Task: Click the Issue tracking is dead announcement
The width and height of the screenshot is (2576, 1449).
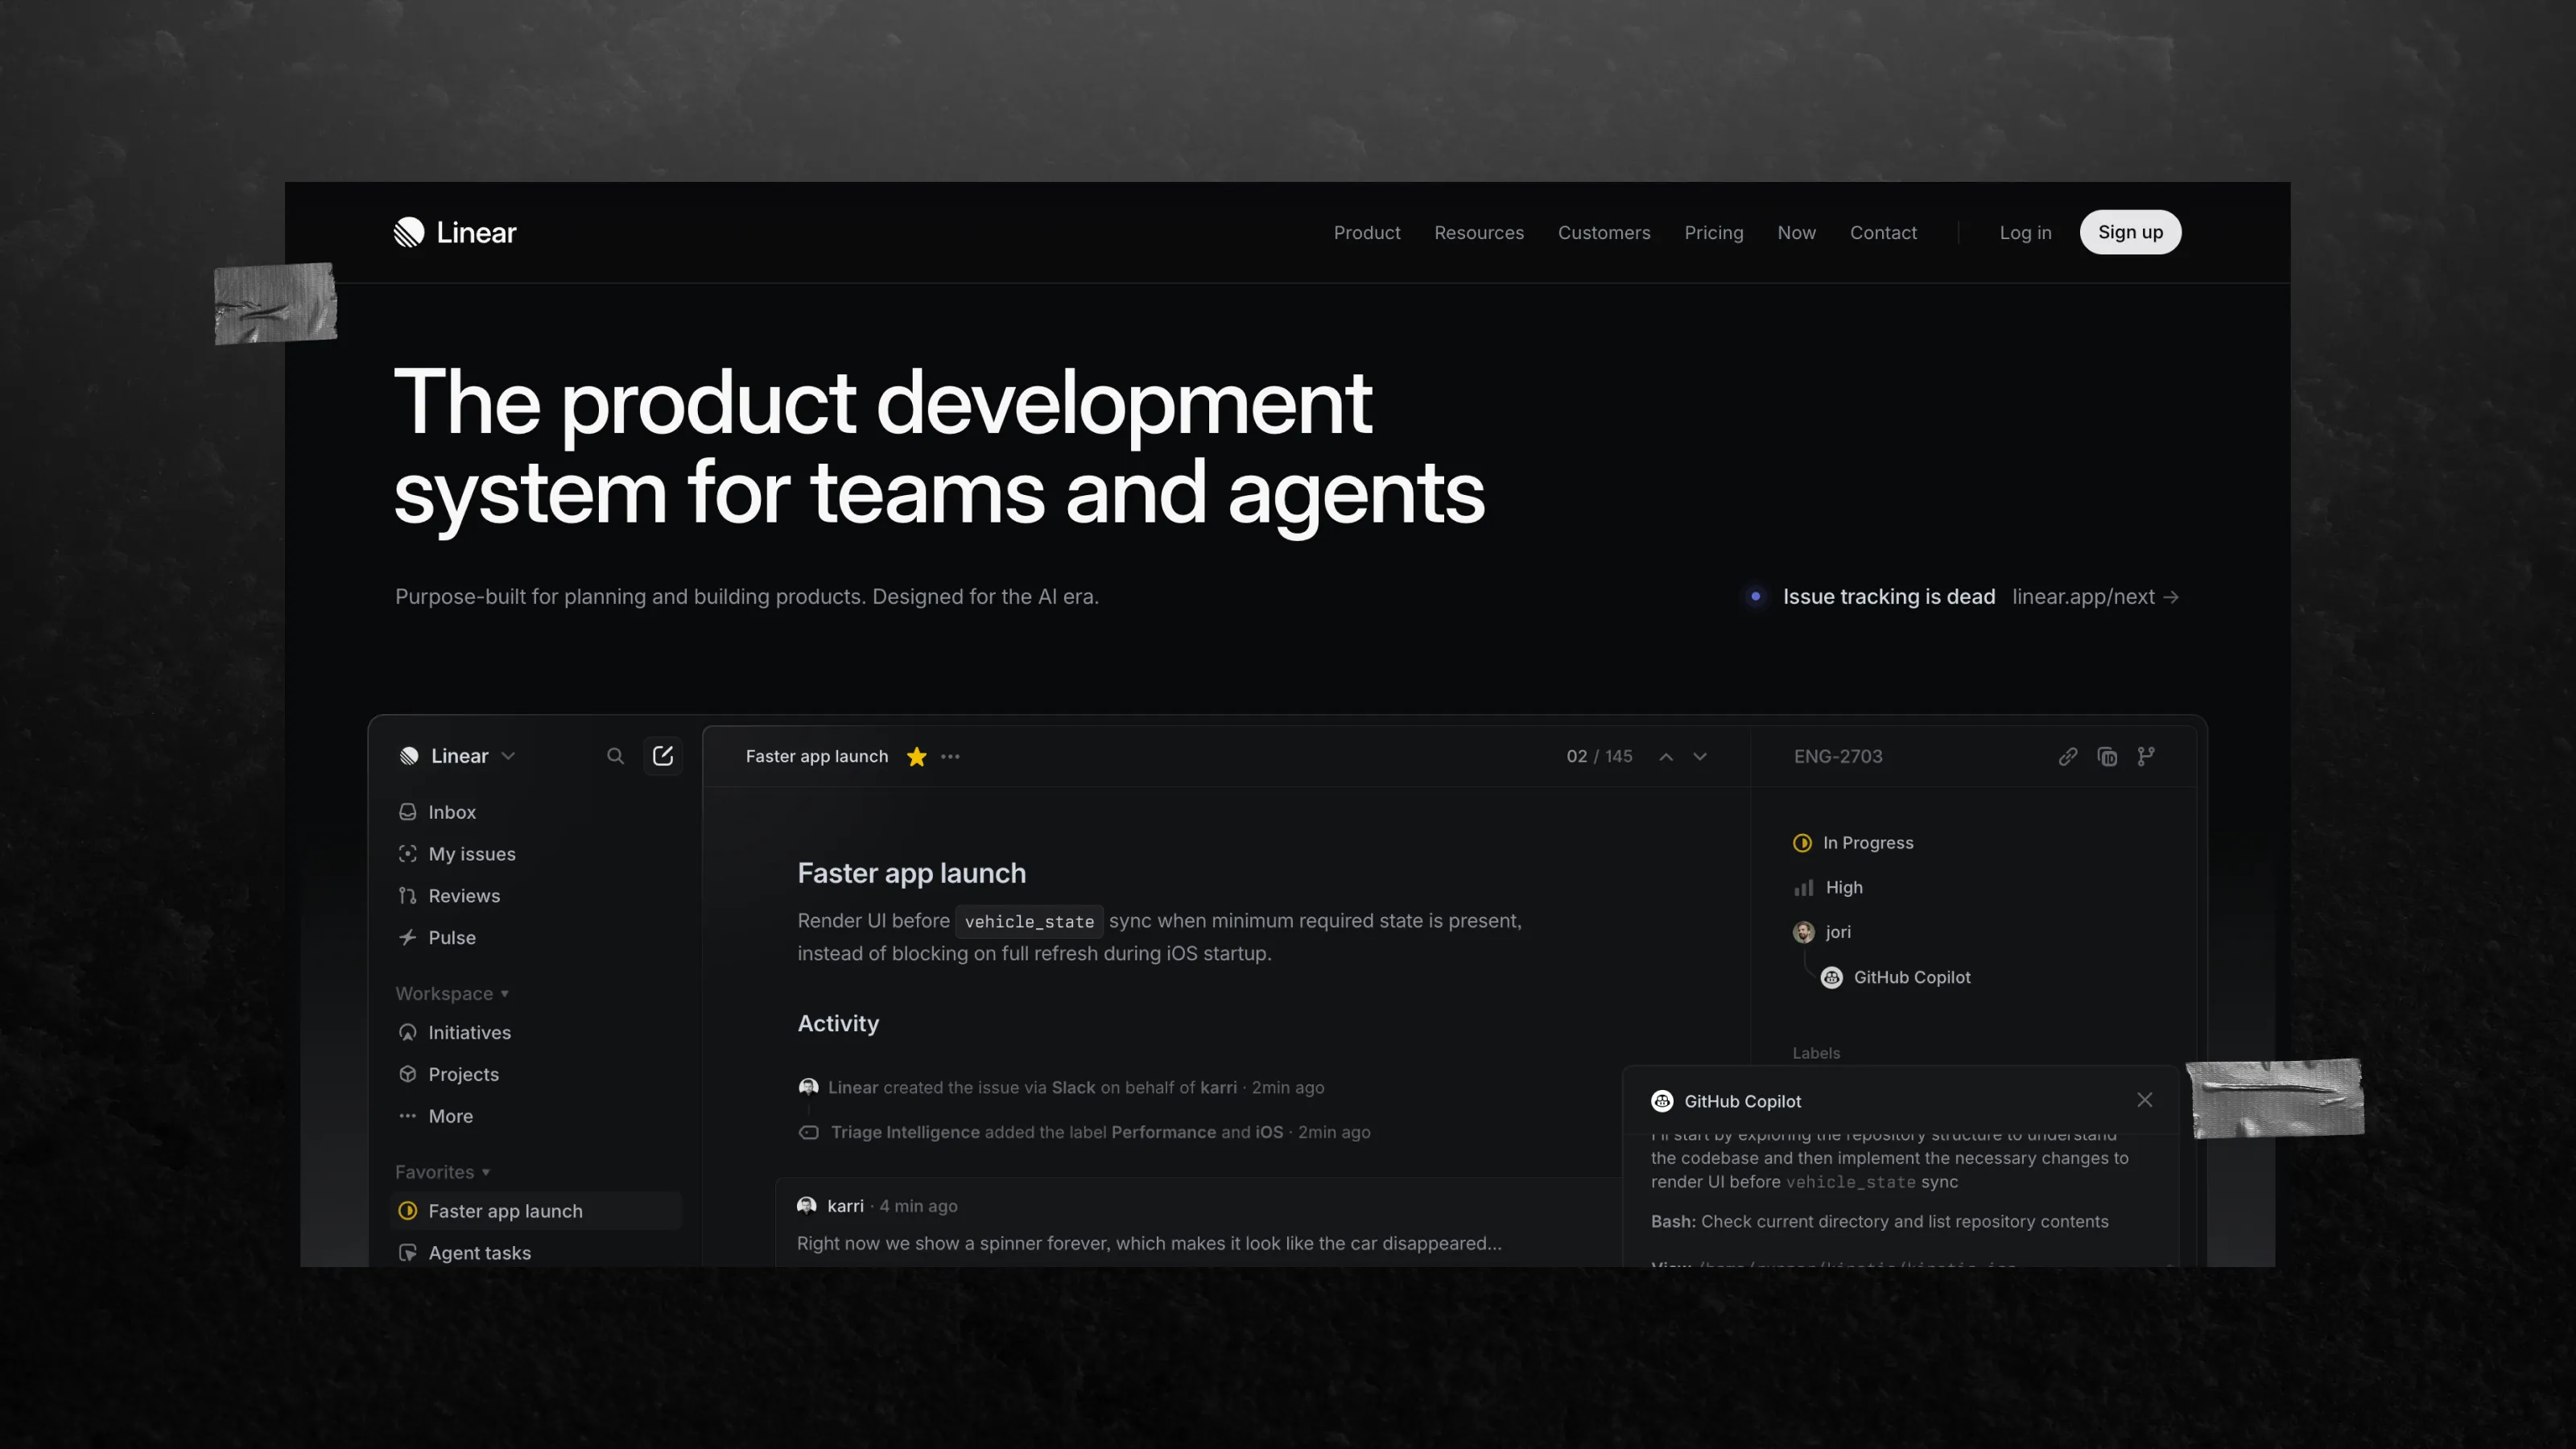Action: (1888, 596)
